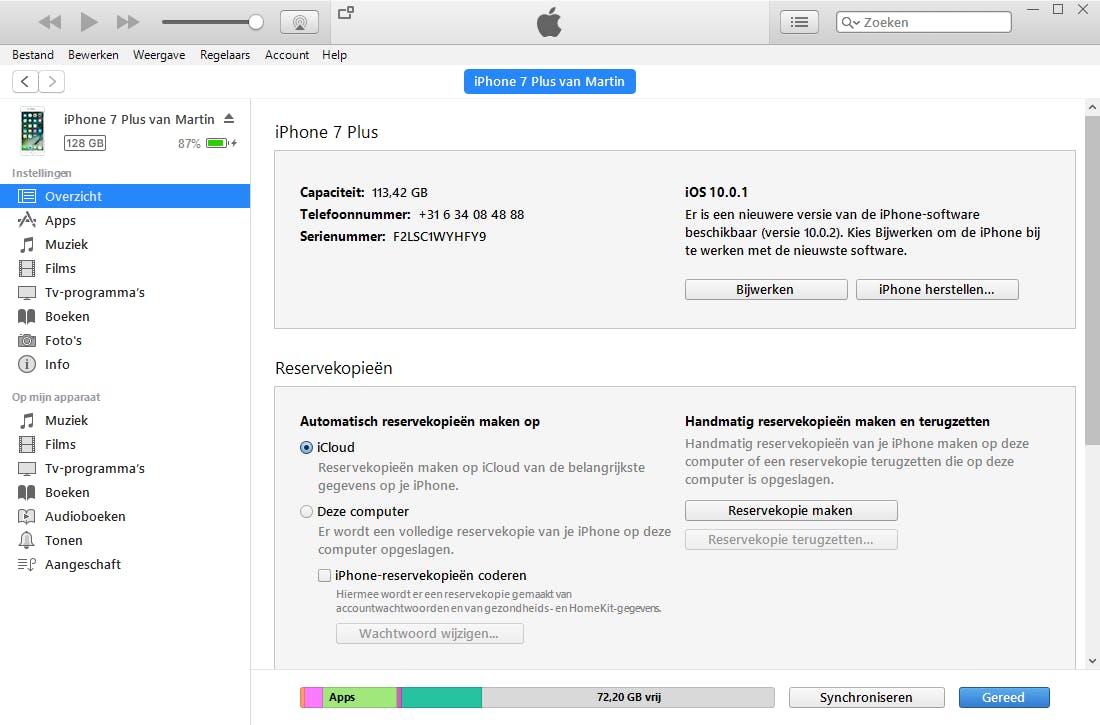The height and width of the screenshot is (725, 1100).
Task: Click the serial number F2LSC1WYHFY9
Action: pyautogui.click(x=440, y=237)
